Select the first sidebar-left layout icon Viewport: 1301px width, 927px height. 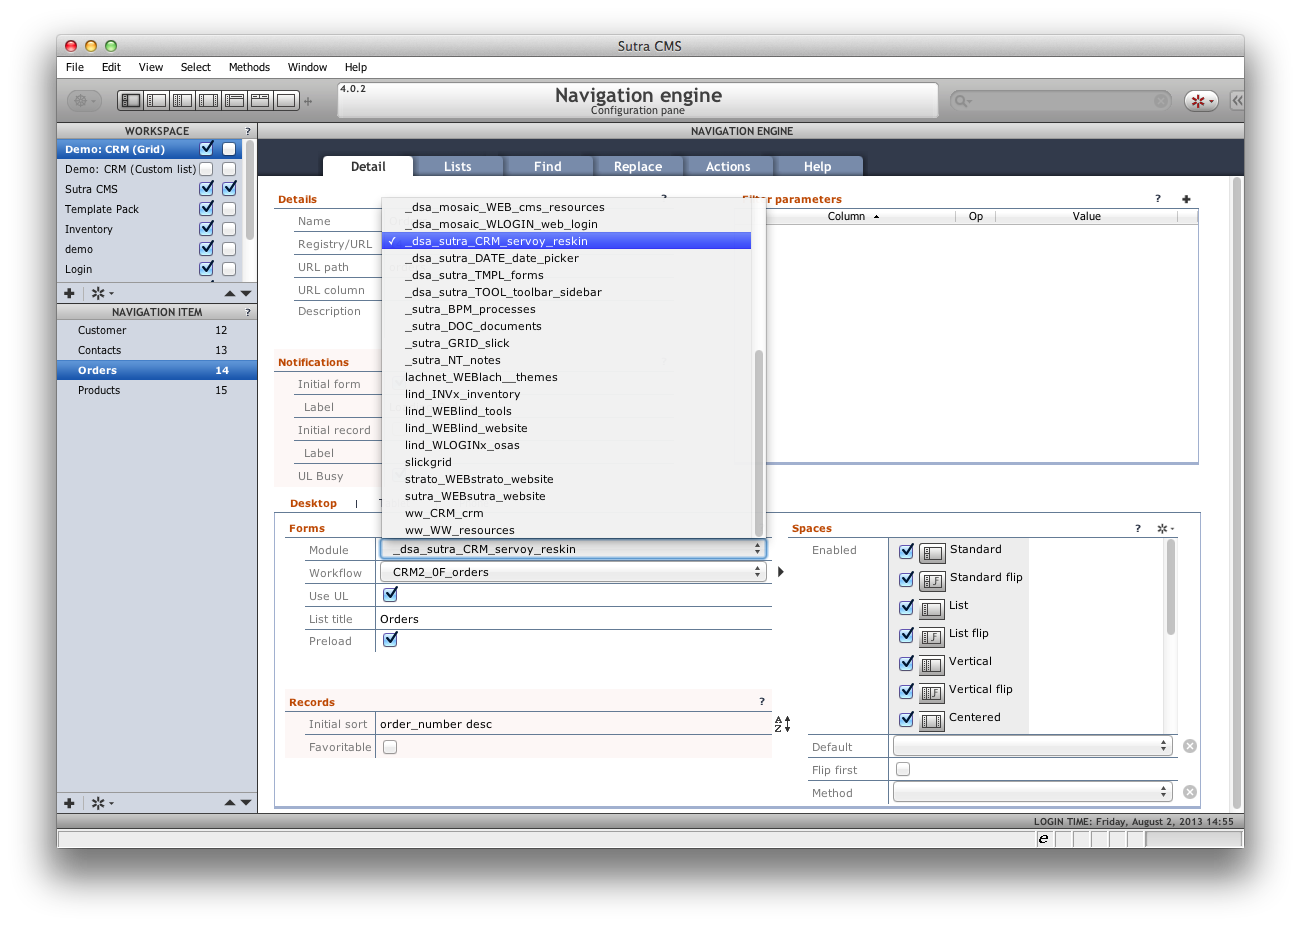130,100
